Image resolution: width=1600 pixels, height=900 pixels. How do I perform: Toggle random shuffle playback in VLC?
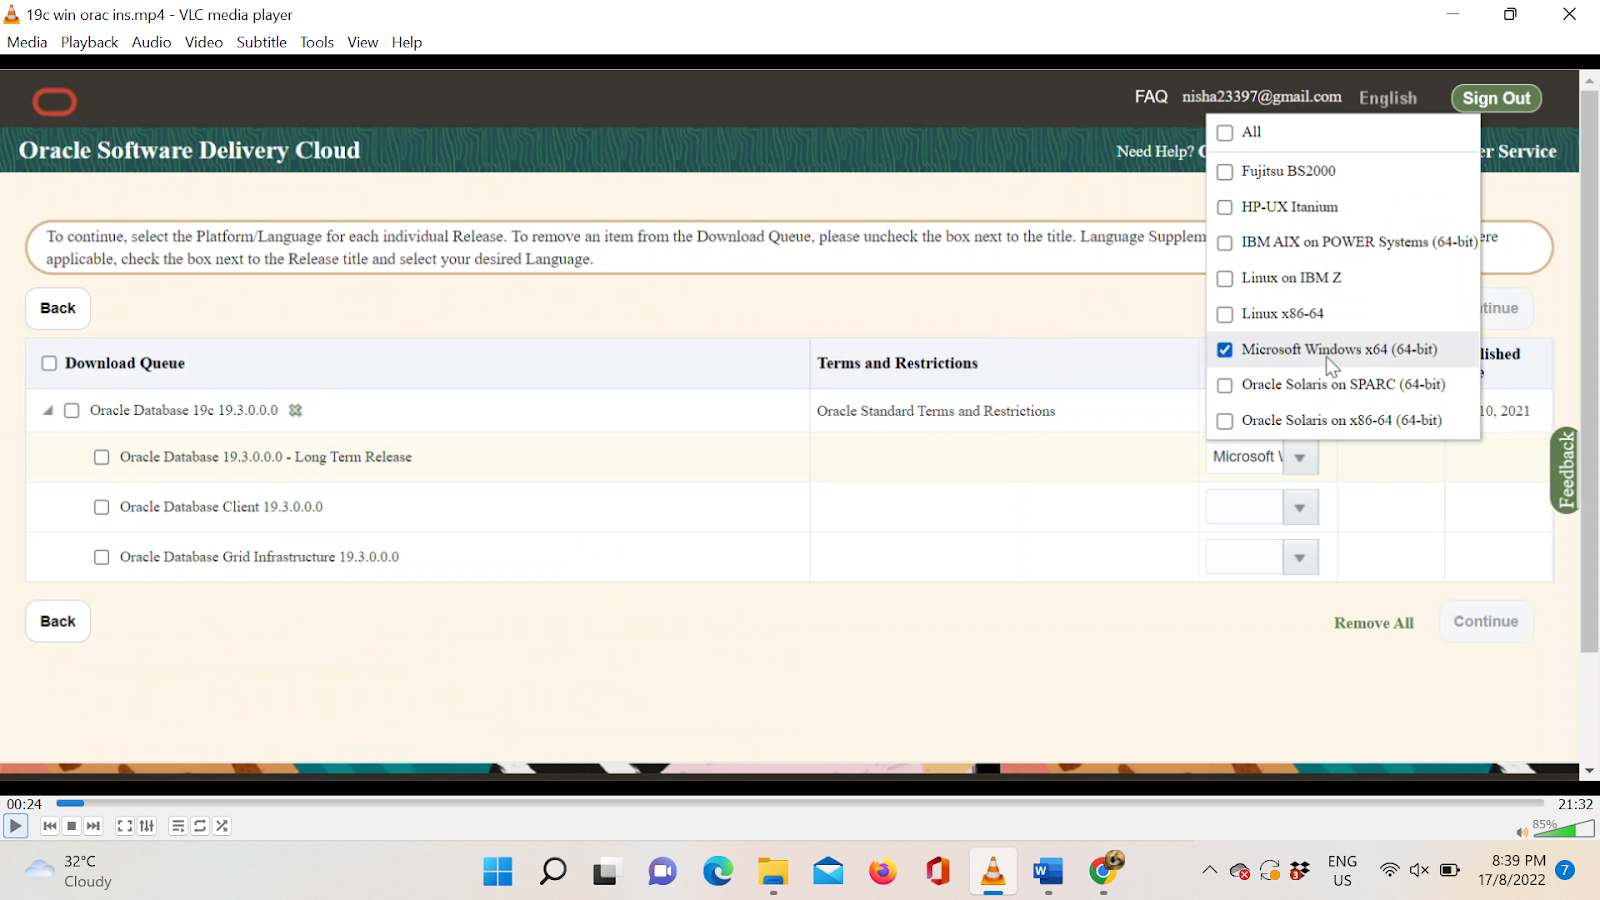point(222,826)
